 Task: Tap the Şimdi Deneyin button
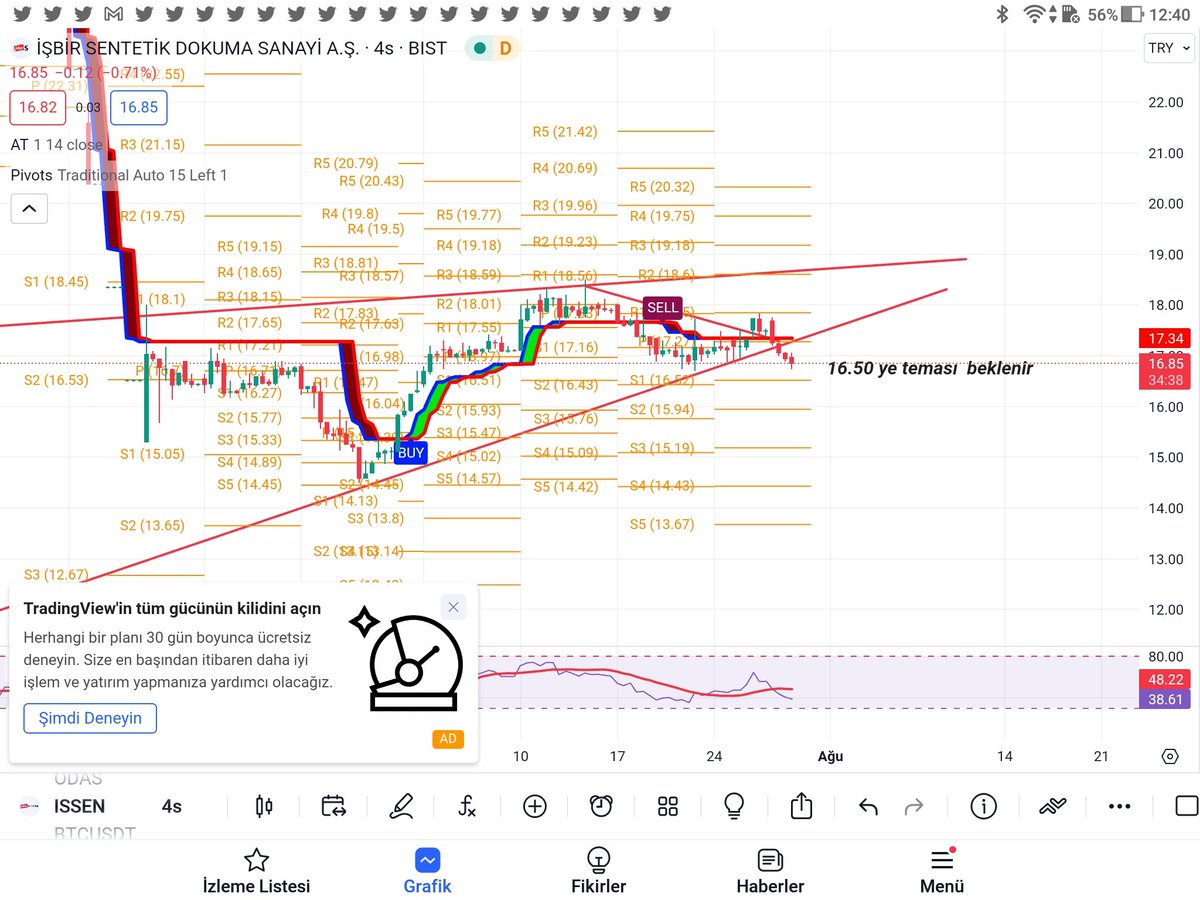[90, 718]
